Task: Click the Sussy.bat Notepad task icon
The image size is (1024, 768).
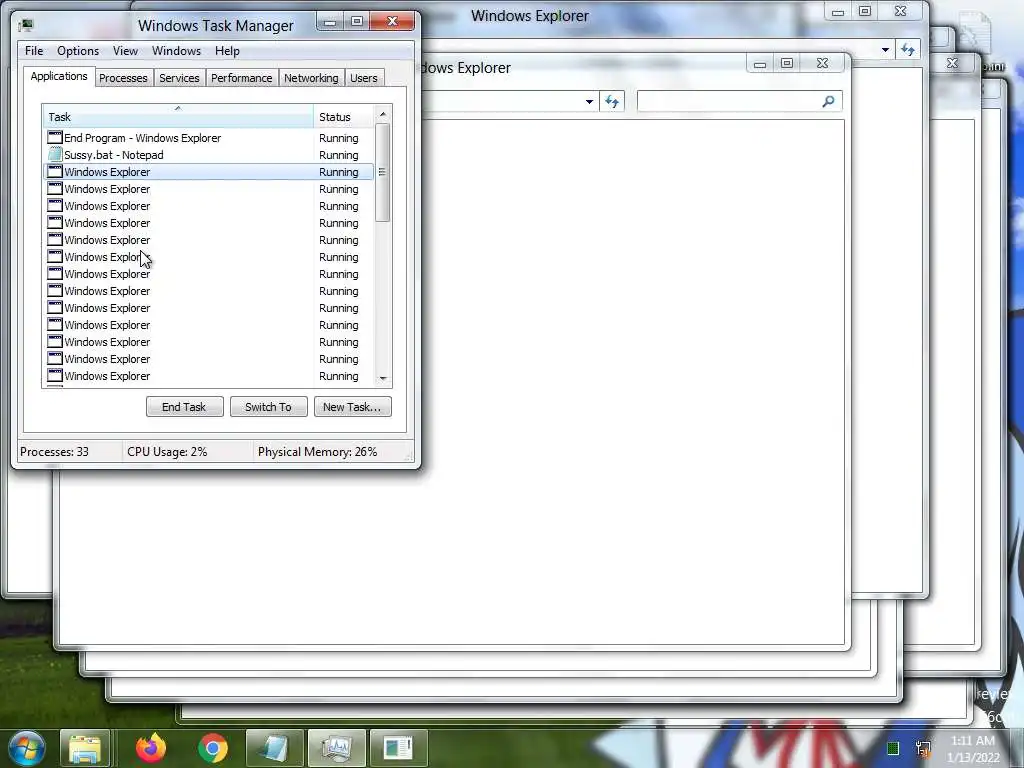Action: point(55,155)
